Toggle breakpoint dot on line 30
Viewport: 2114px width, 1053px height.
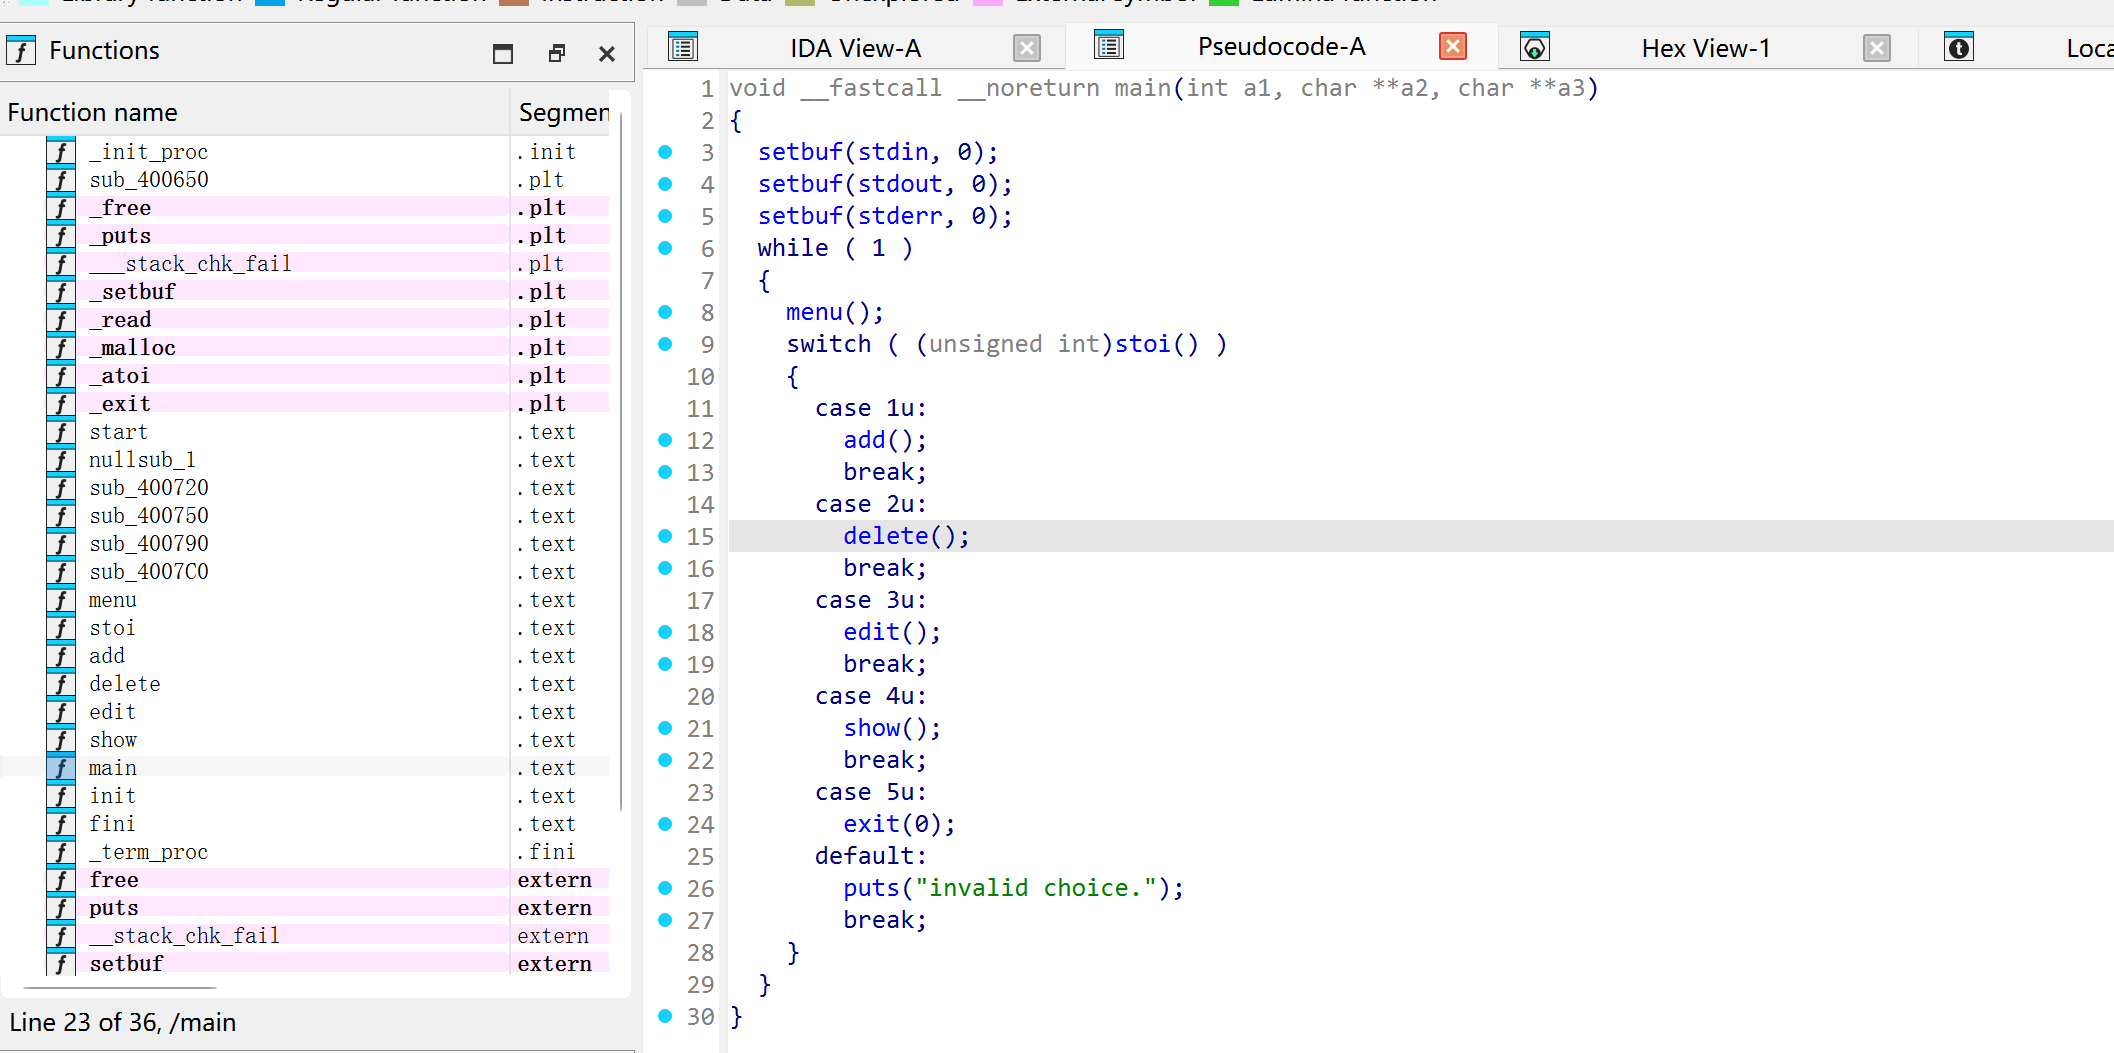665,1016
